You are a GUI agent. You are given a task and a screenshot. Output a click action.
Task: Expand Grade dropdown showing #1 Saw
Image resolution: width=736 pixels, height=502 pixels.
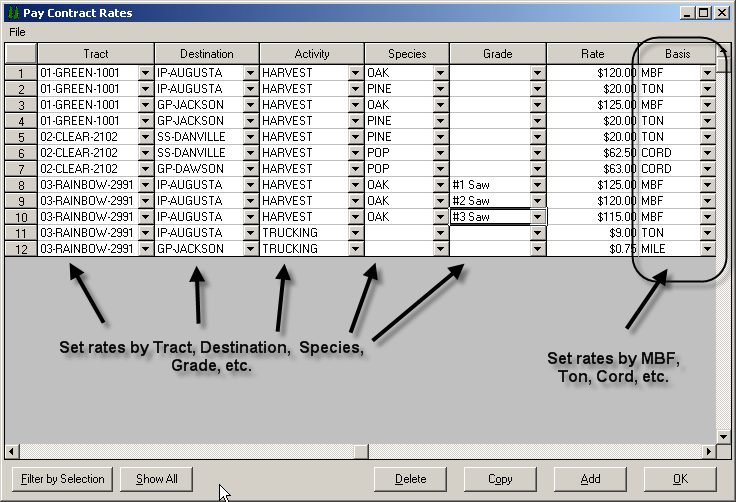pyautogui.click(x=537, y=185)
